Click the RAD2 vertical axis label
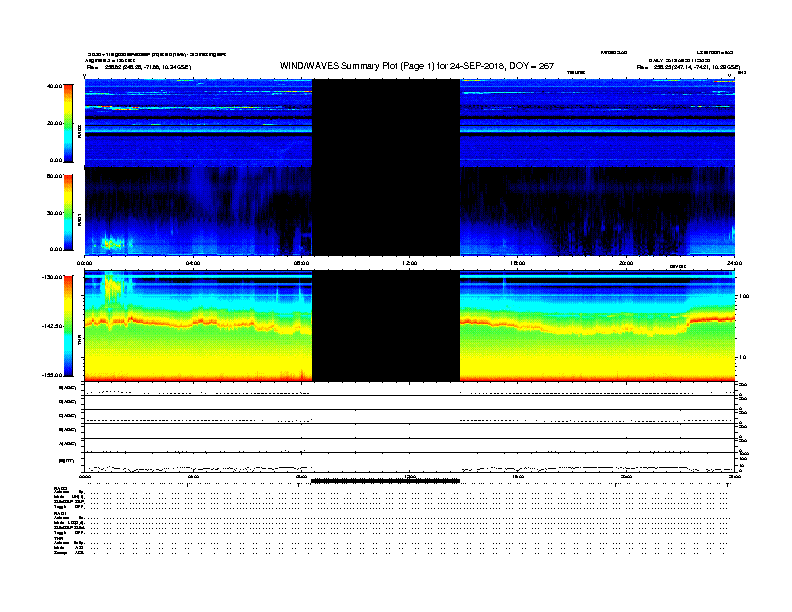 79,131
